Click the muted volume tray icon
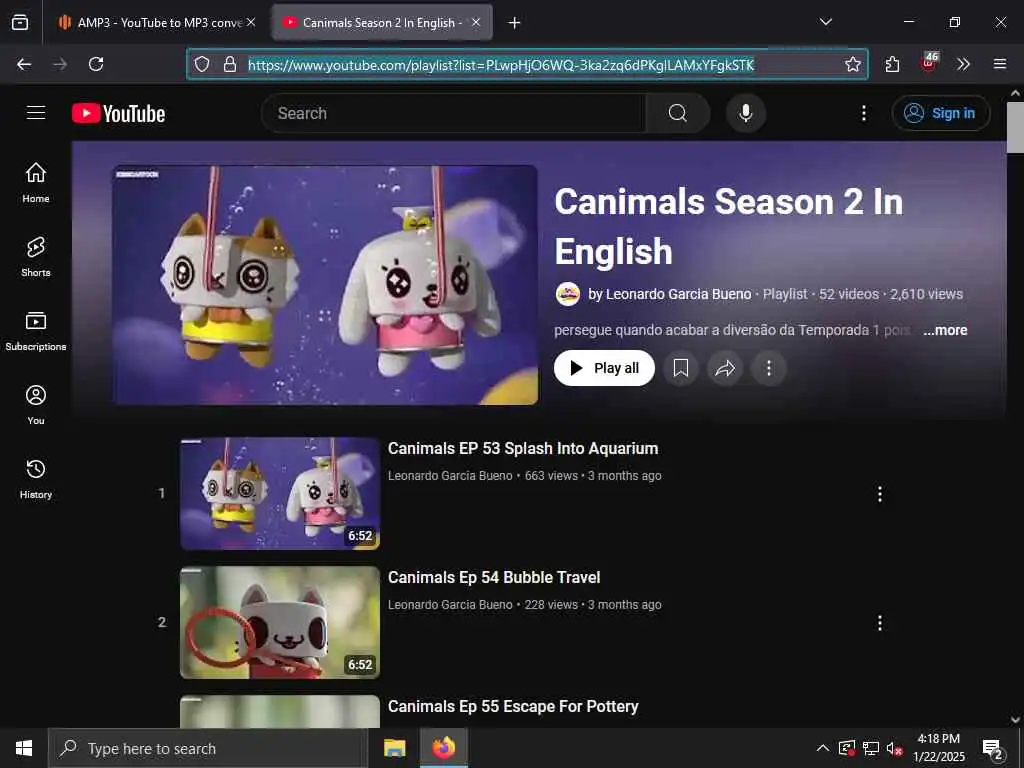This screenshot has height=768, width=1024. pyautogui.click(x=895, y=748)
